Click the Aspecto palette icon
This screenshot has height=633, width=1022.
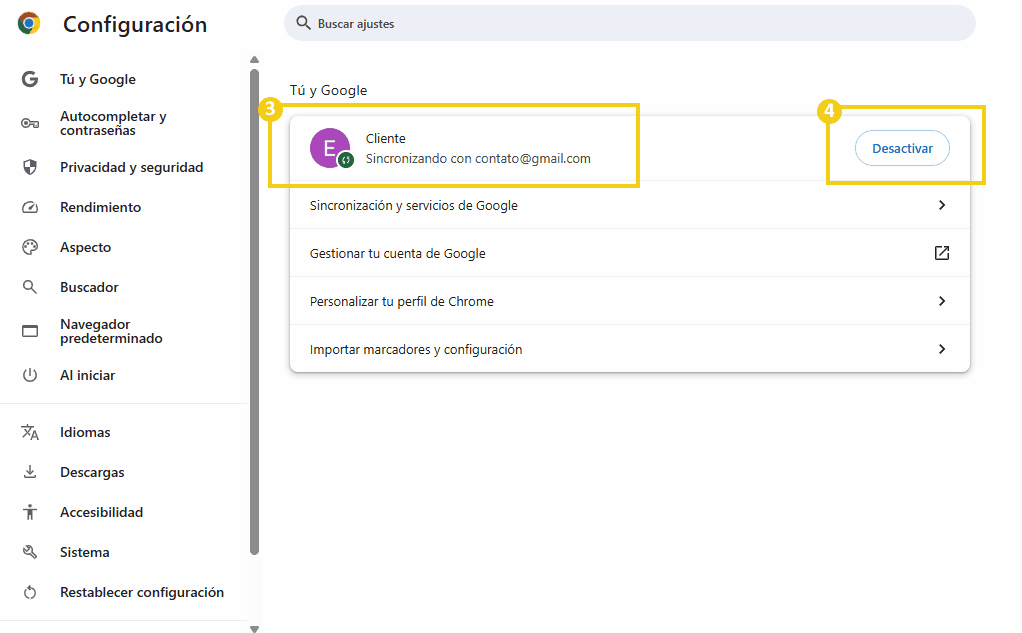pyautogui.click(x=30, y=247)
